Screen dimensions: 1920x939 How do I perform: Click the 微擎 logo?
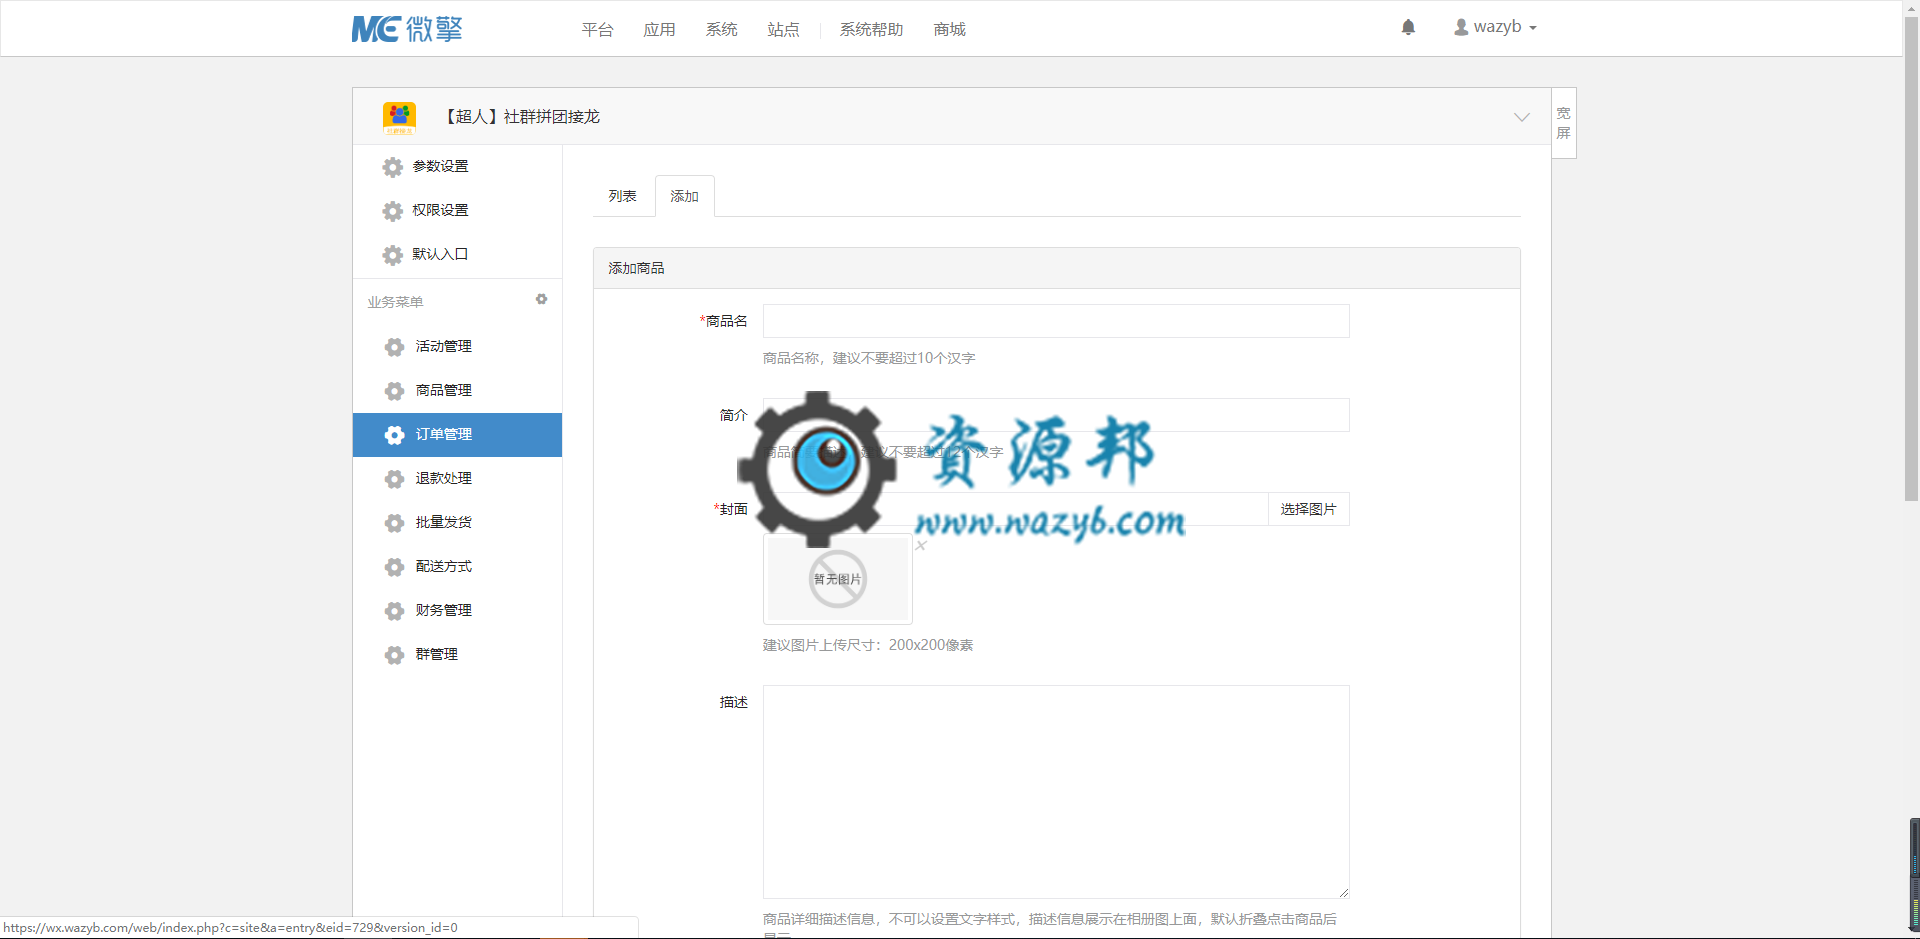point(407,29)
